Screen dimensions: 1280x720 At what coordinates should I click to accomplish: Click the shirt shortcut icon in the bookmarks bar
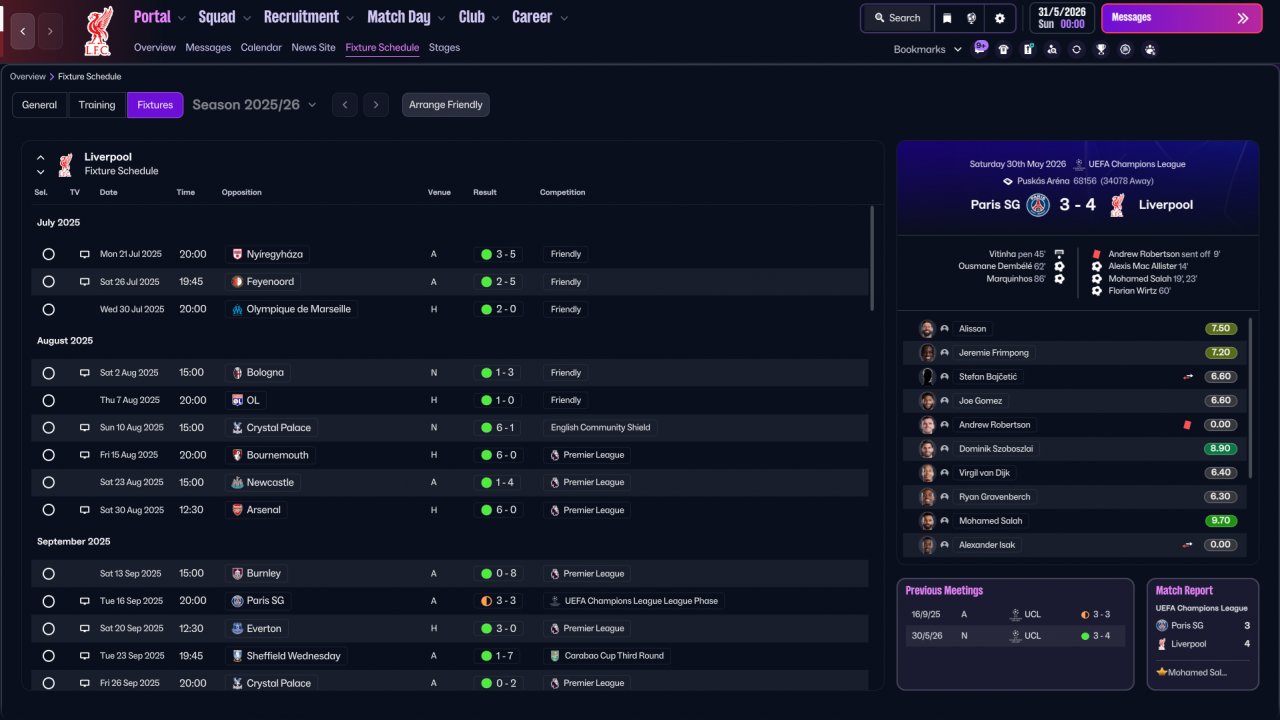point(1003,49)
